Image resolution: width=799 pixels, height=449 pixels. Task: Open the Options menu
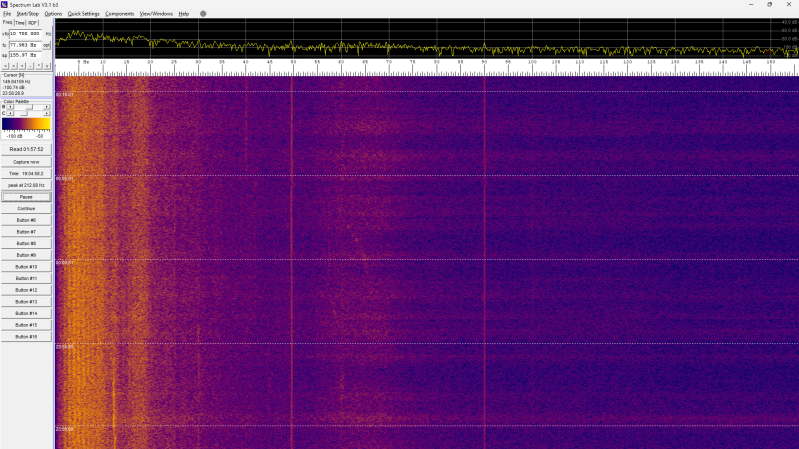53,14
